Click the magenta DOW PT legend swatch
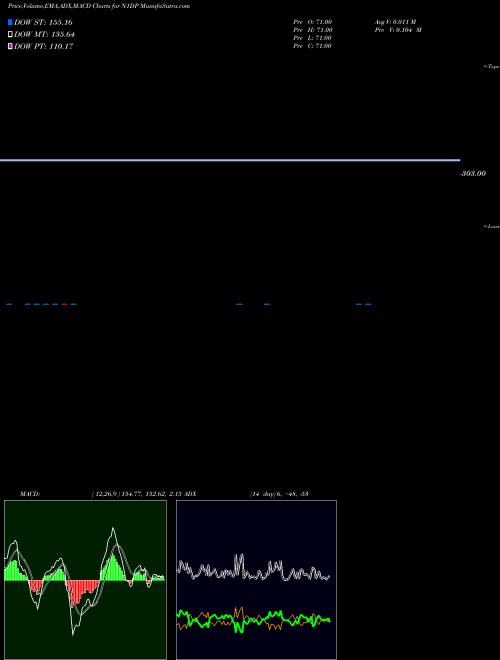Viewport: 500px width, 660px height. click(10, 46)
